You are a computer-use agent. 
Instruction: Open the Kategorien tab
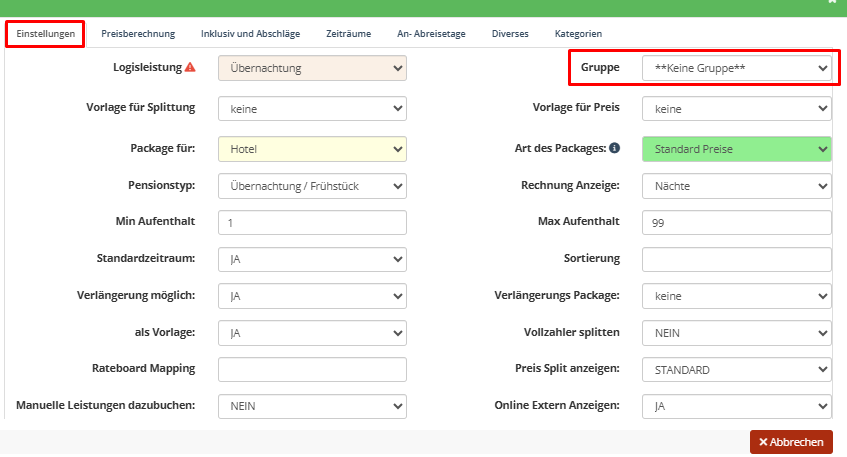[x=578, y=33]
